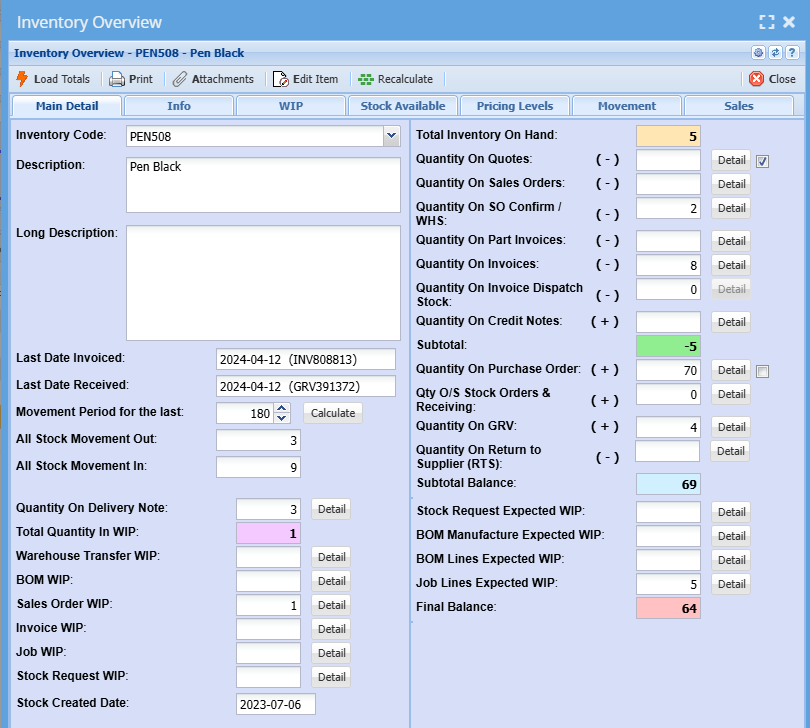View Detail for Quantity On Invoices
The image size is (810, 728).
click(x=731, y=265)
